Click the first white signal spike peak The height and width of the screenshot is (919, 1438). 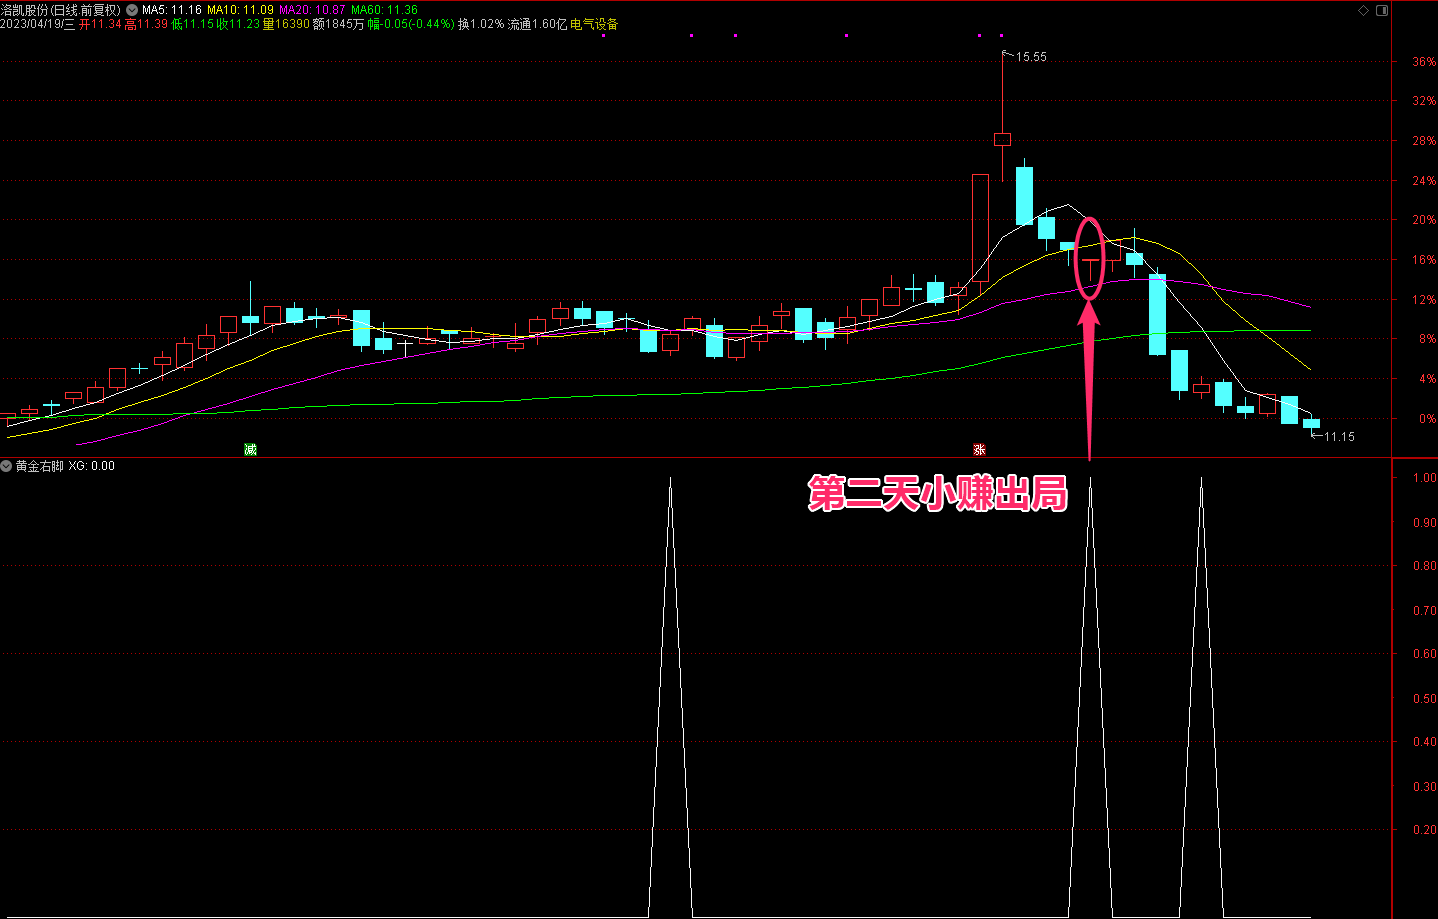(670, 480)
